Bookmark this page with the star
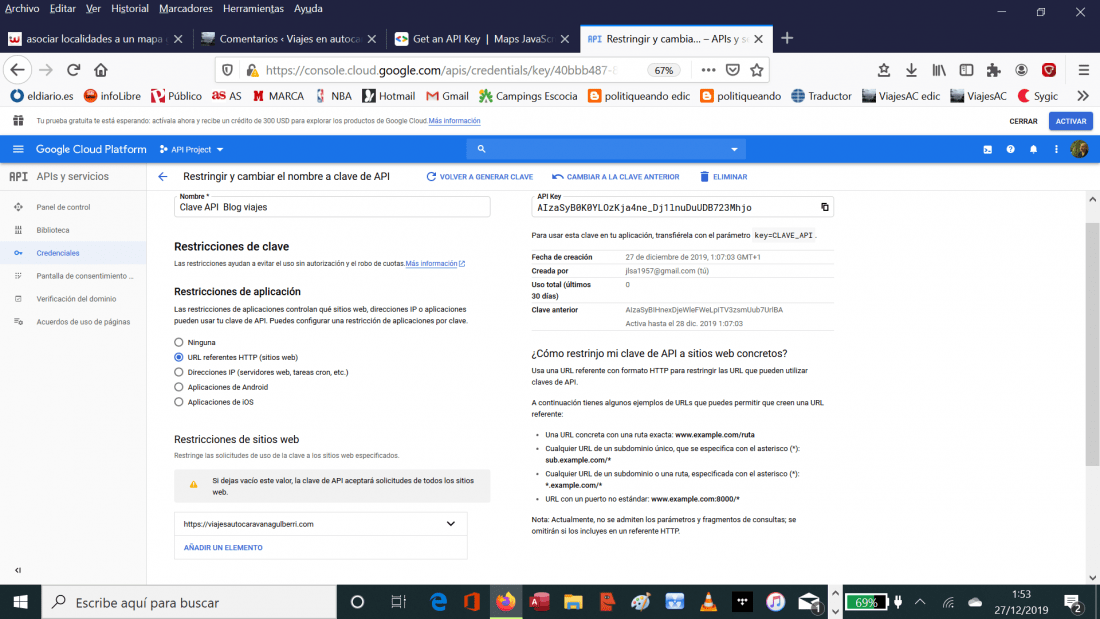The width and height of the screenshot is (1100, 619). click(x=756, y=70)
